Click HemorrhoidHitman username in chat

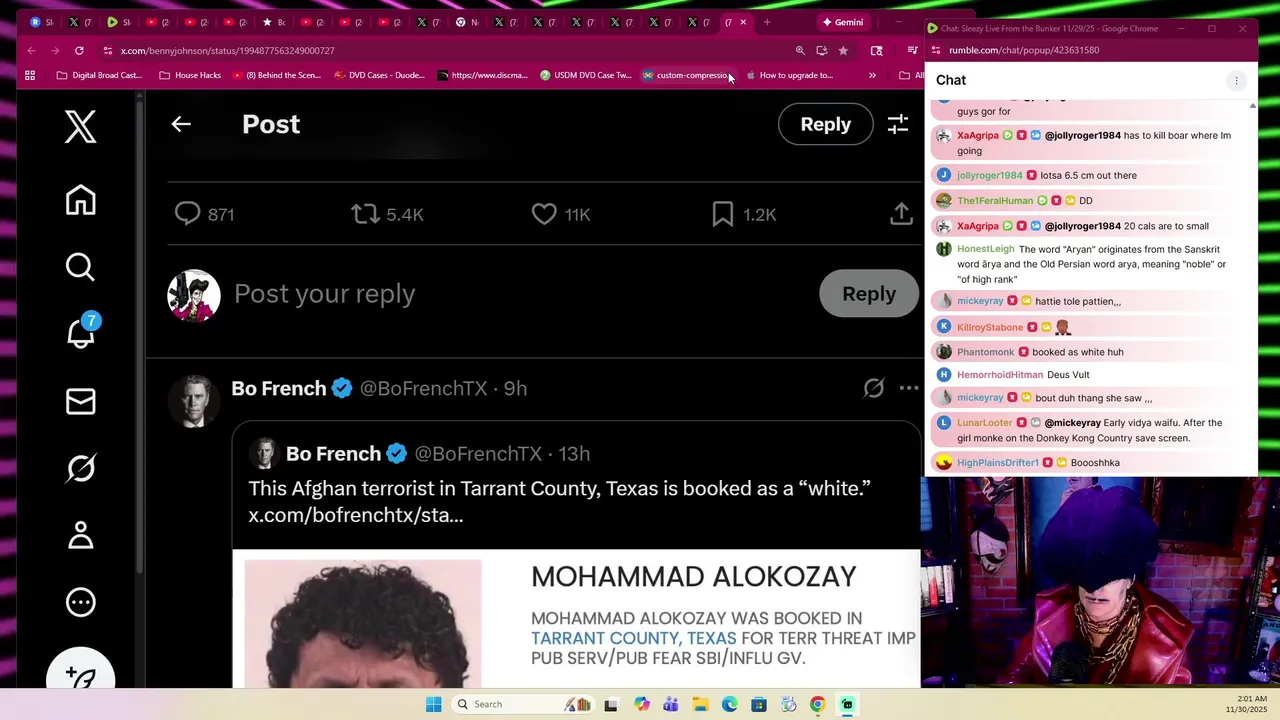click(1000, 374)
